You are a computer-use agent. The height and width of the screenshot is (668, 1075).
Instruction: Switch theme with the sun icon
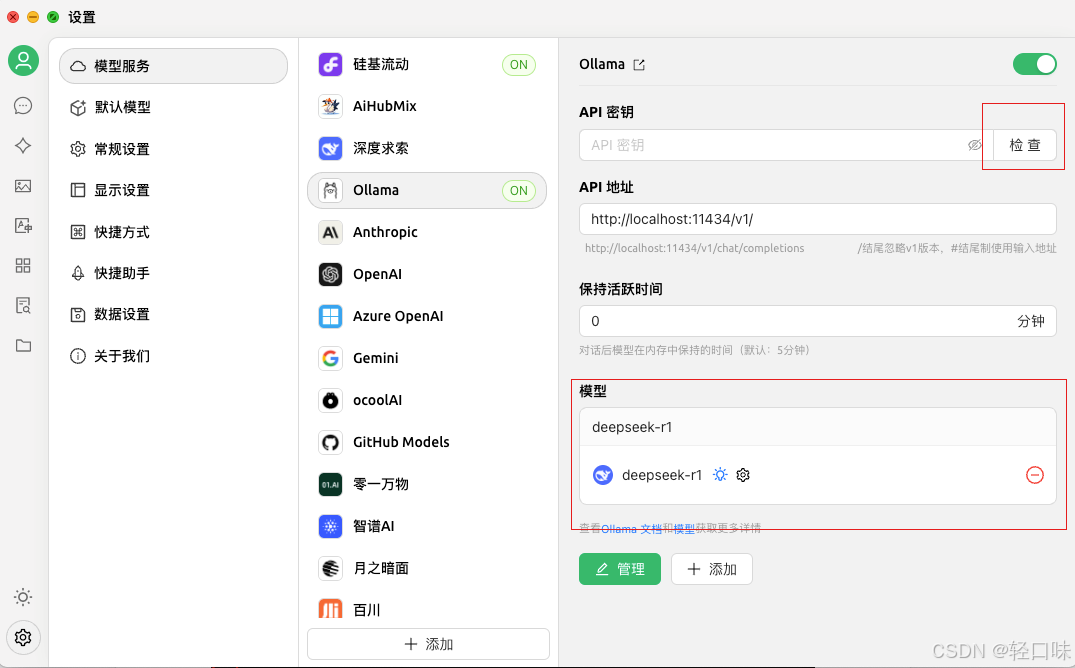23,597
